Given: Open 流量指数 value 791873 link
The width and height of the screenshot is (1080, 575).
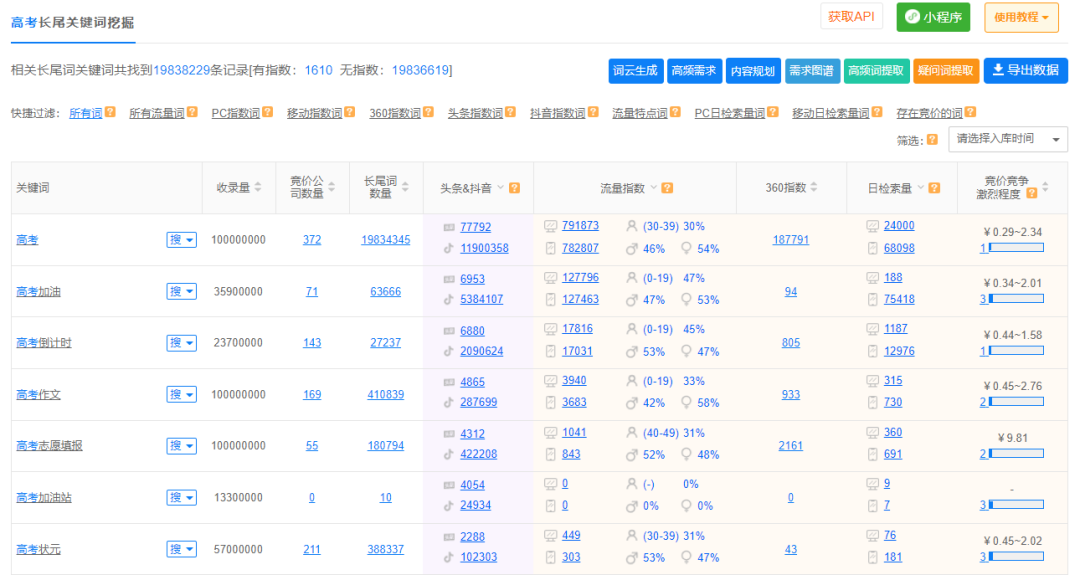Looking at the screenshot, I should click(x=580, y=226).
